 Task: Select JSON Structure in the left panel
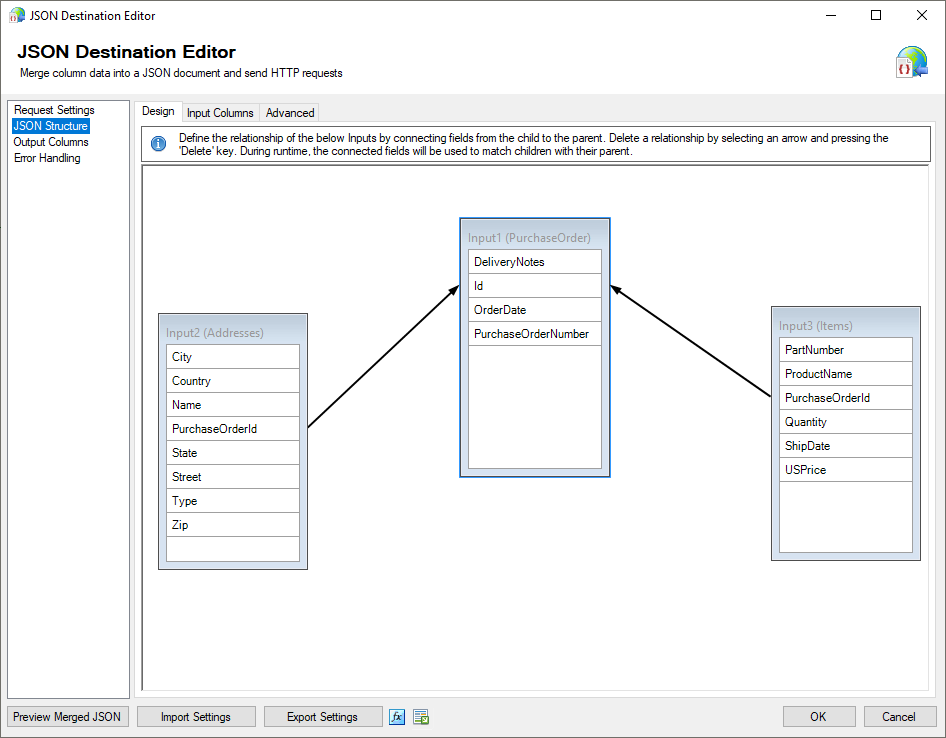50,125
